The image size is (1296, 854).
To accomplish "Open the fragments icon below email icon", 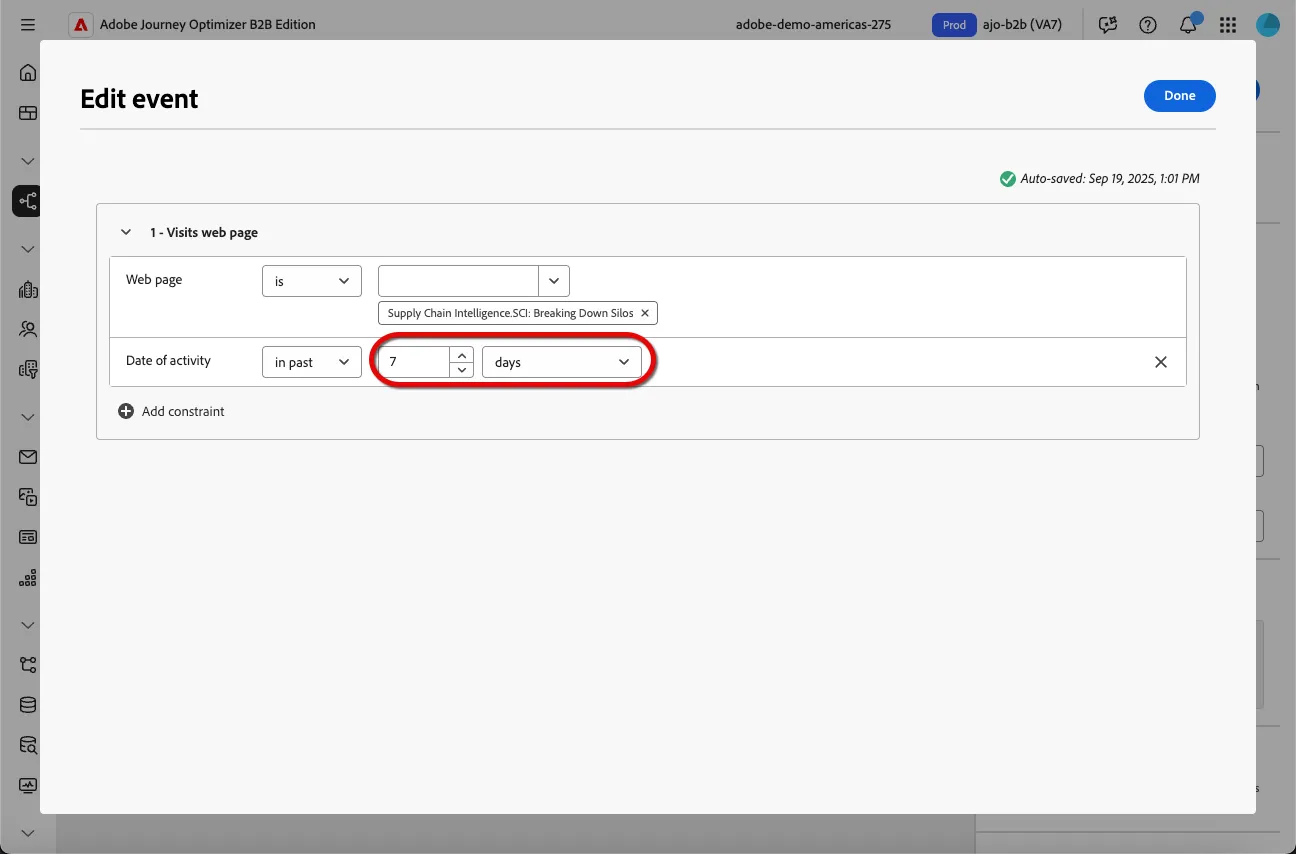I will (28, 496).
